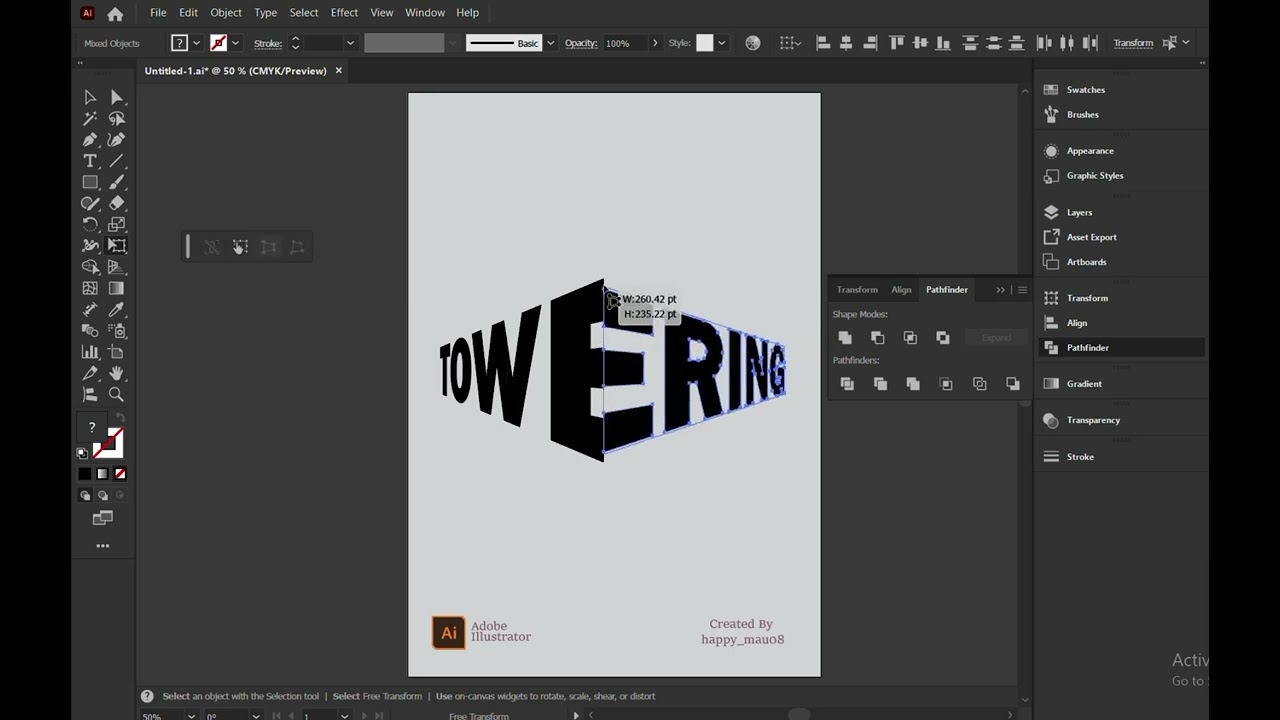Select the Zoom tool magnifier

[116, 395]
